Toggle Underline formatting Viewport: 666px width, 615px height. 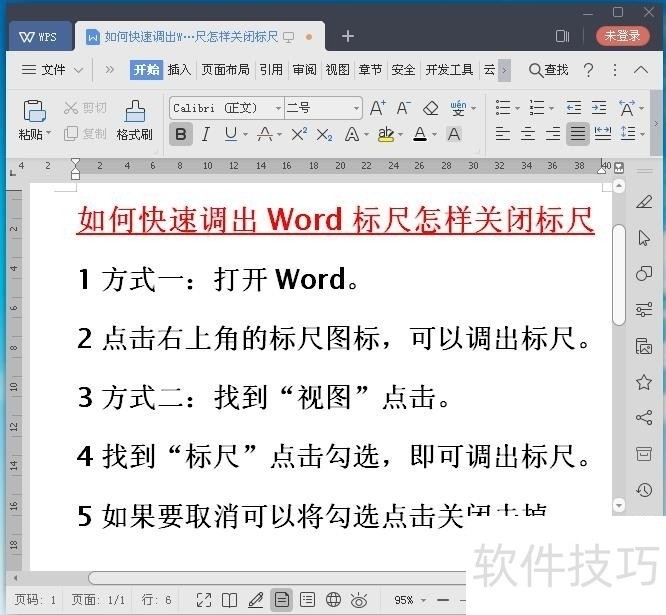tap(231, 134)
